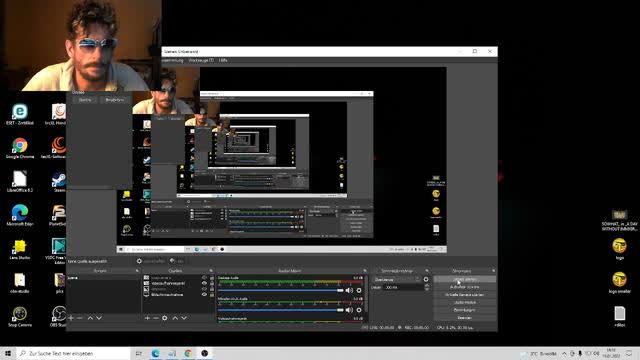Open the taskbar clock and date
This screenshot has width=640, height=360.
coord(611,353)
